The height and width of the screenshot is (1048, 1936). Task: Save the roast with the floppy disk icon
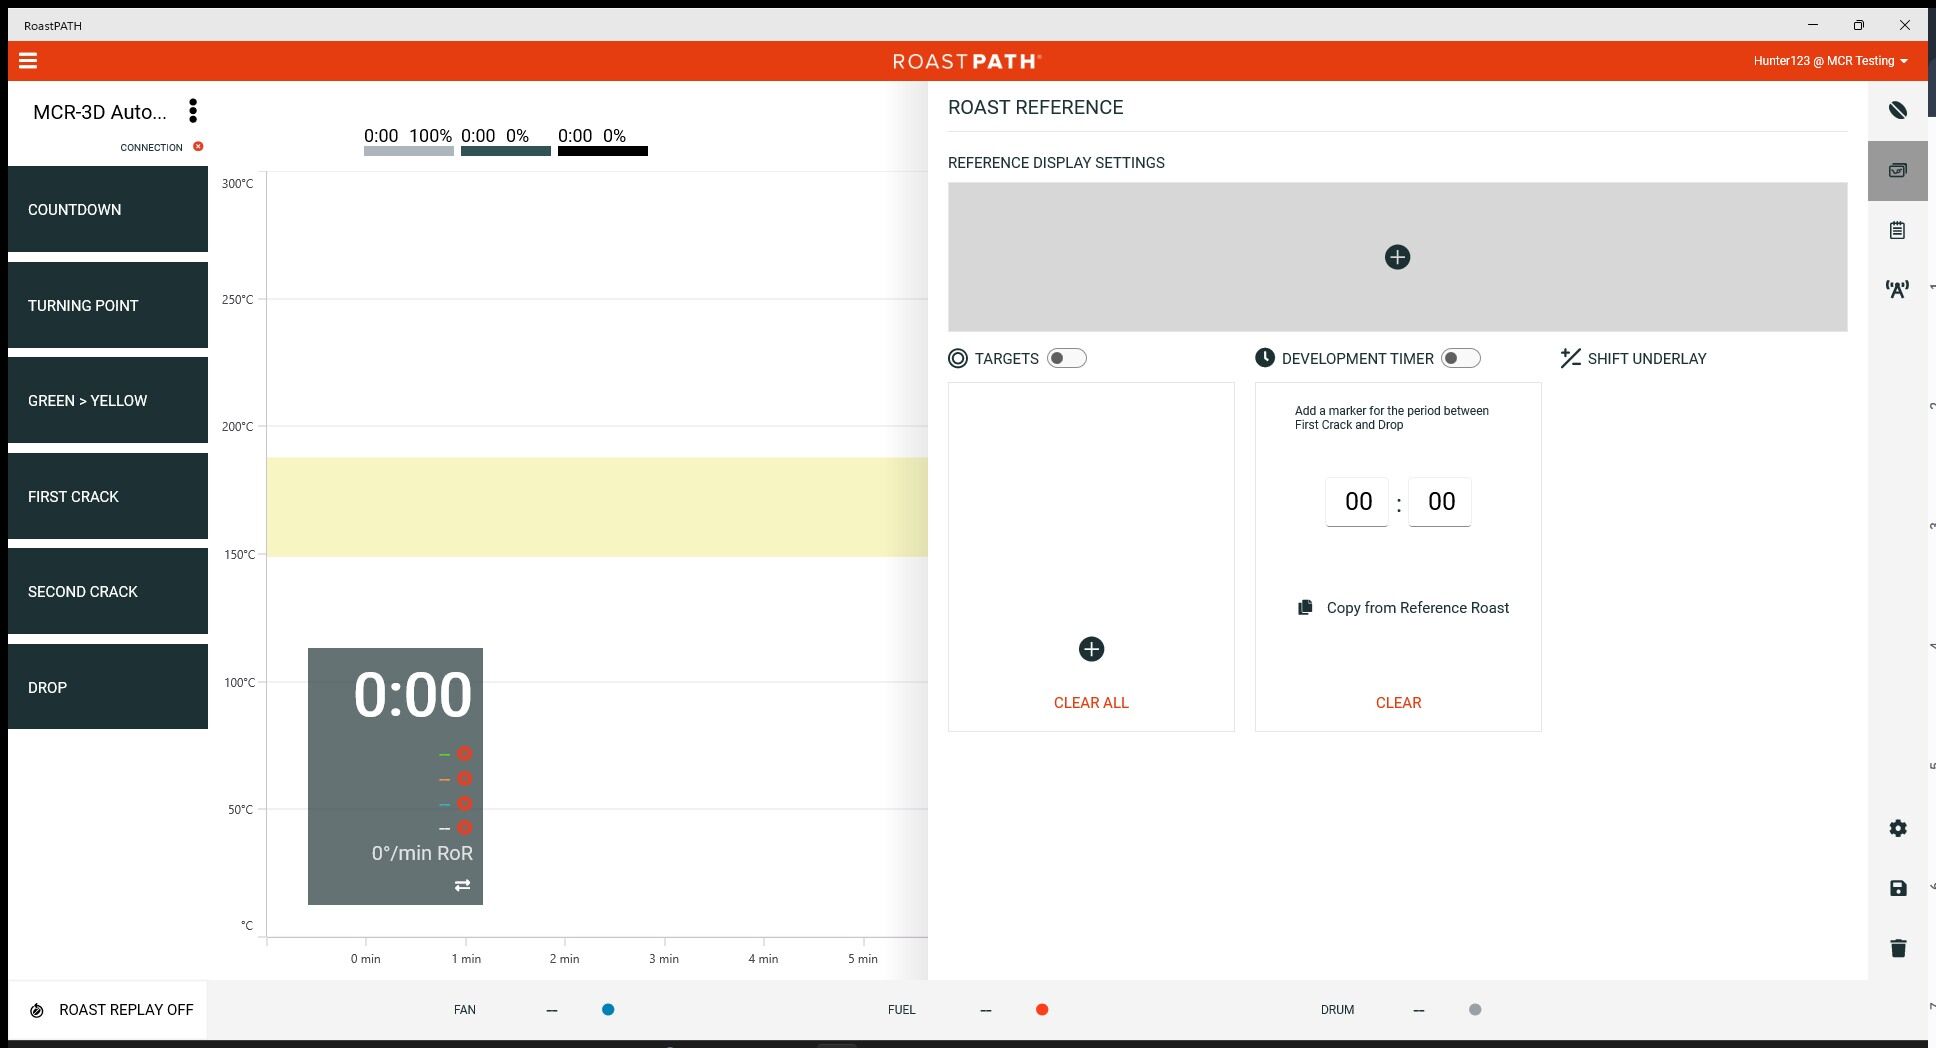point(1898,888)
